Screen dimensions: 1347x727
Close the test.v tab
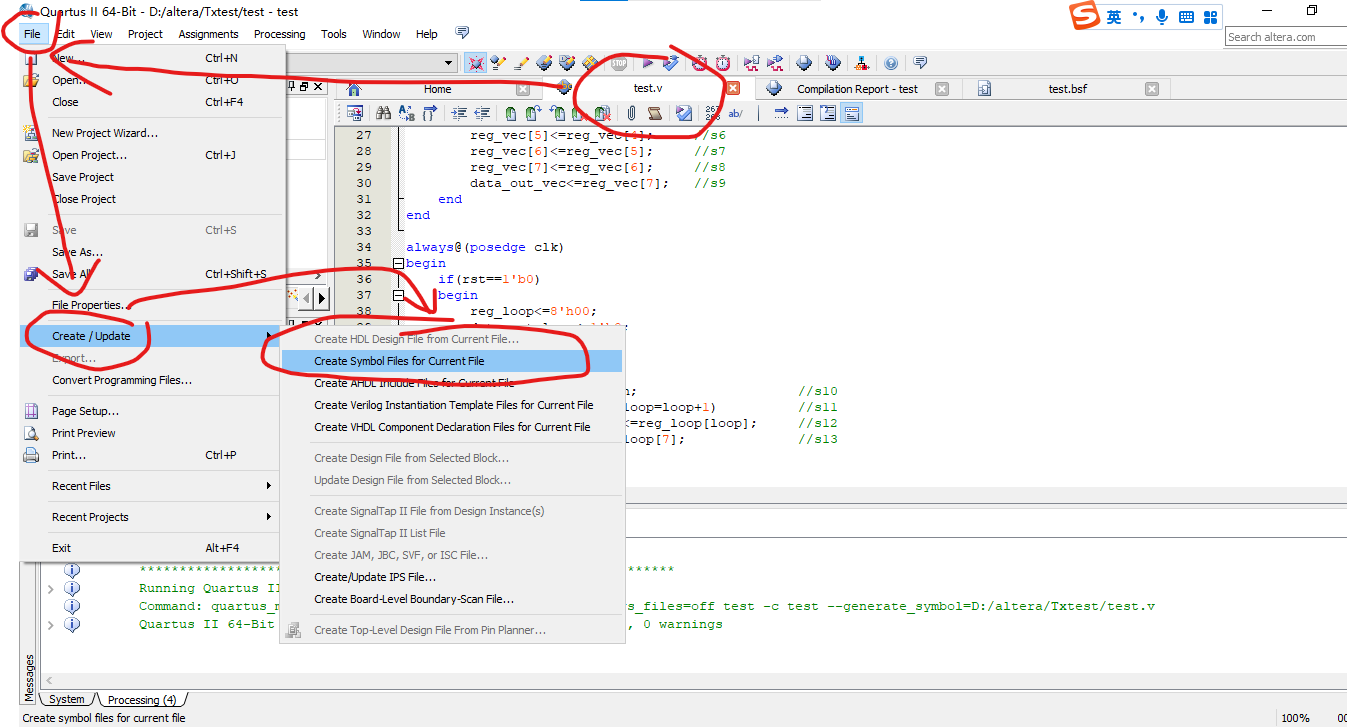pyautogui.click(x=733, y=89)
